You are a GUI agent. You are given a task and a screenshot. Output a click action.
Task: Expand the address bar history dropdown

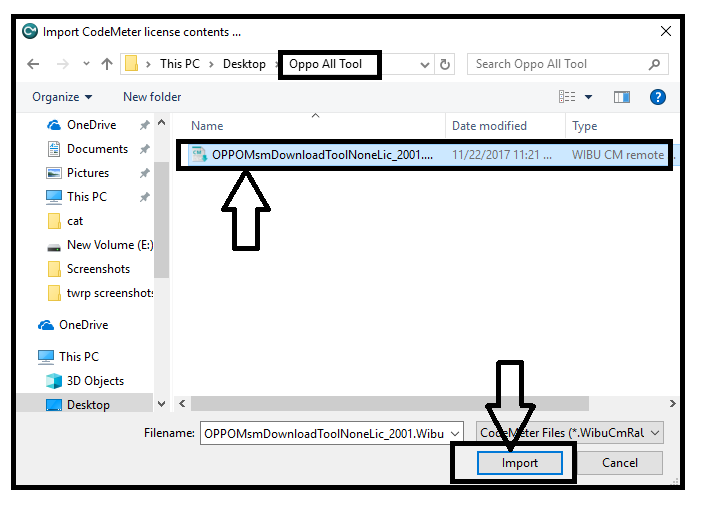(425, 65)
